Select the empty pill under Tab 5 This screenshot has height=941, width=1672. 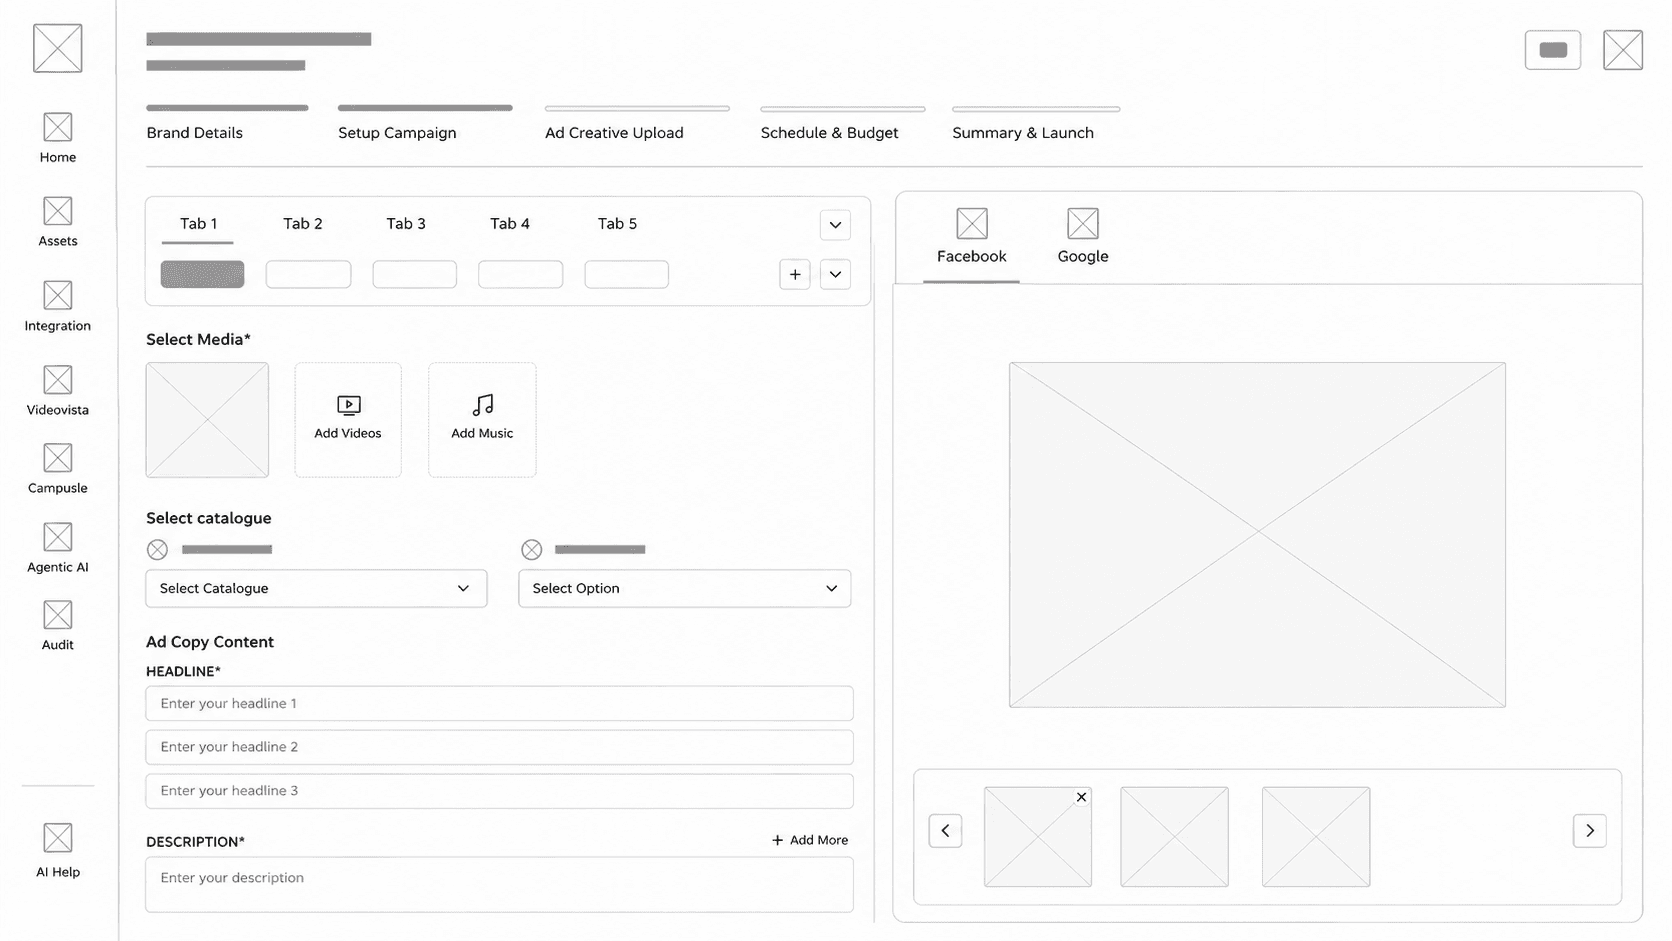[626, 274]
